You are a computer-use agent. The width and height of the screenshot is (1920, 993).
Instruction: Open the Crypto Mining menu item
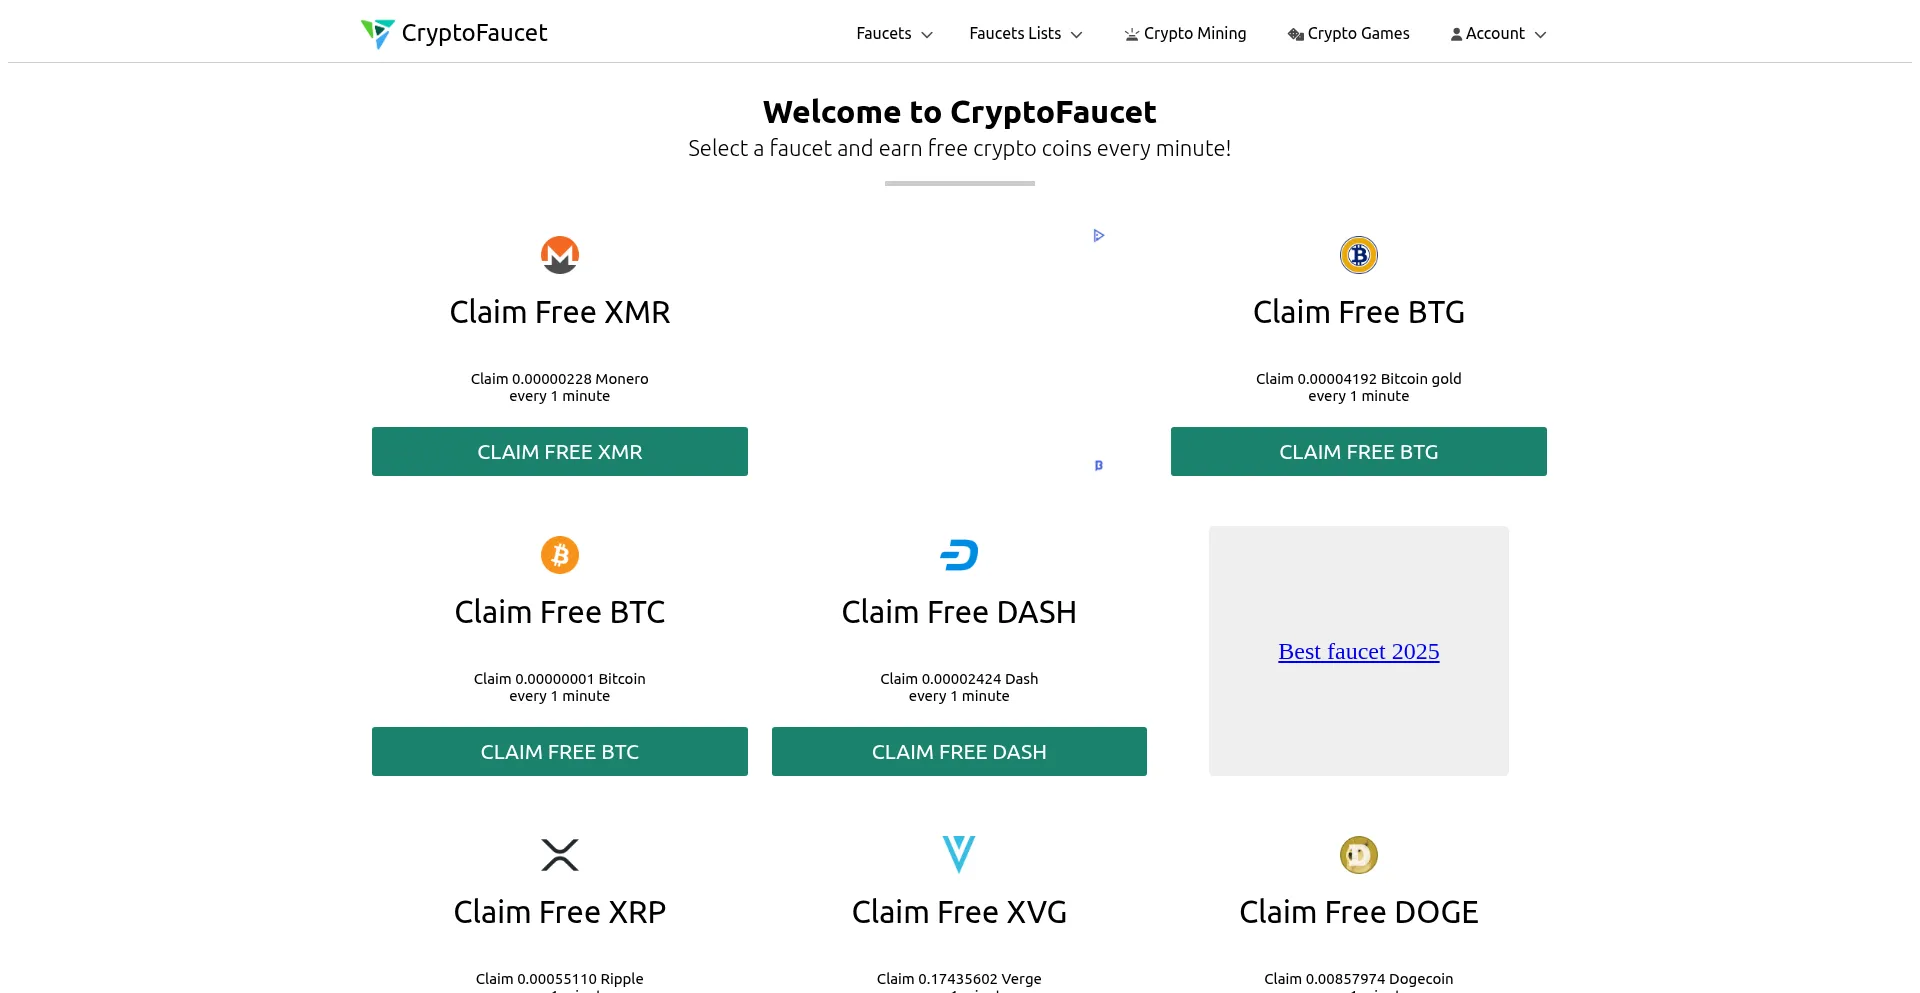tap(1195, 33)
